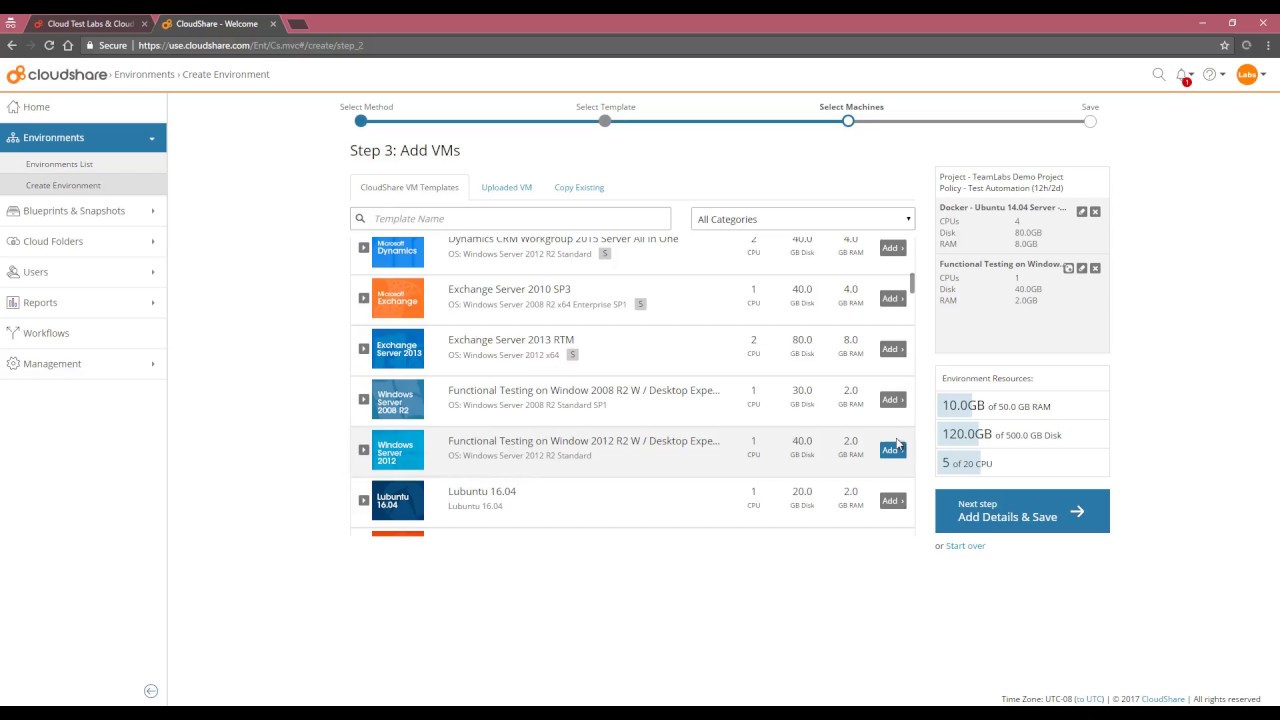The width and height of the screenshot is (1280, 720).
Task: Go to Select Method wizard step
Action: (x=361, y=121)
